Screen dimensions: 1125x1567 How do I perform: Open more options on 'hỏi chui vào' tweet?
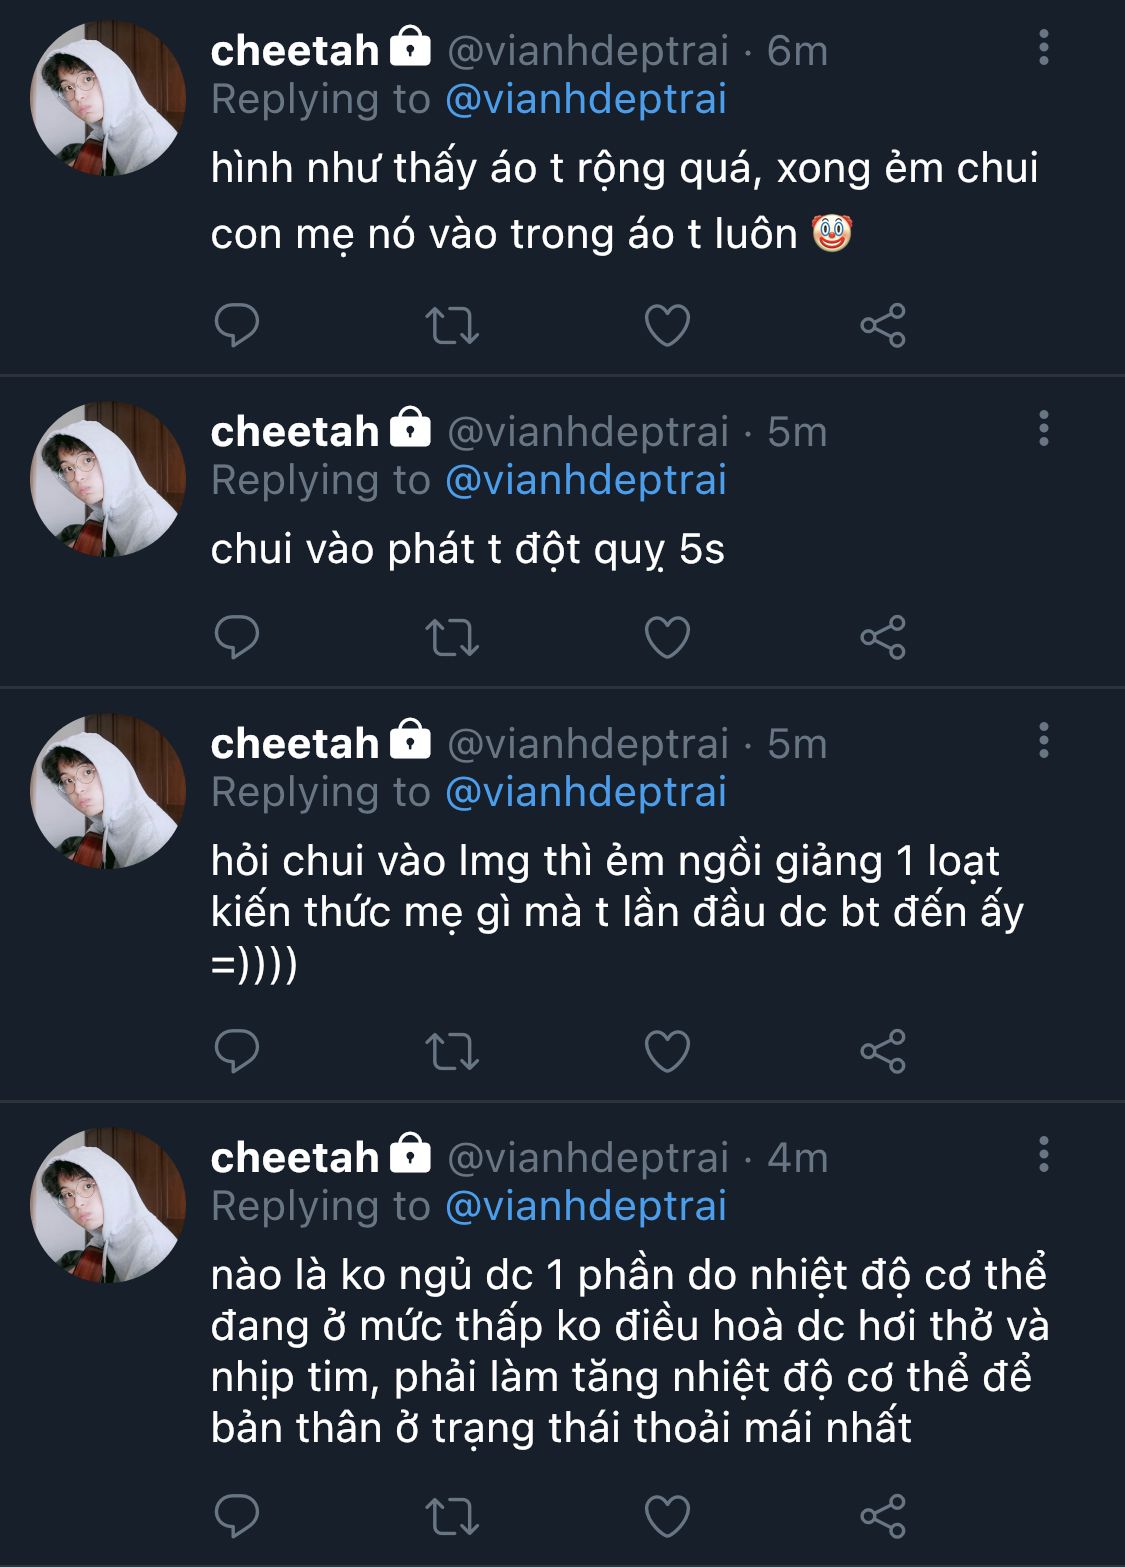(x=1043, y=741)
